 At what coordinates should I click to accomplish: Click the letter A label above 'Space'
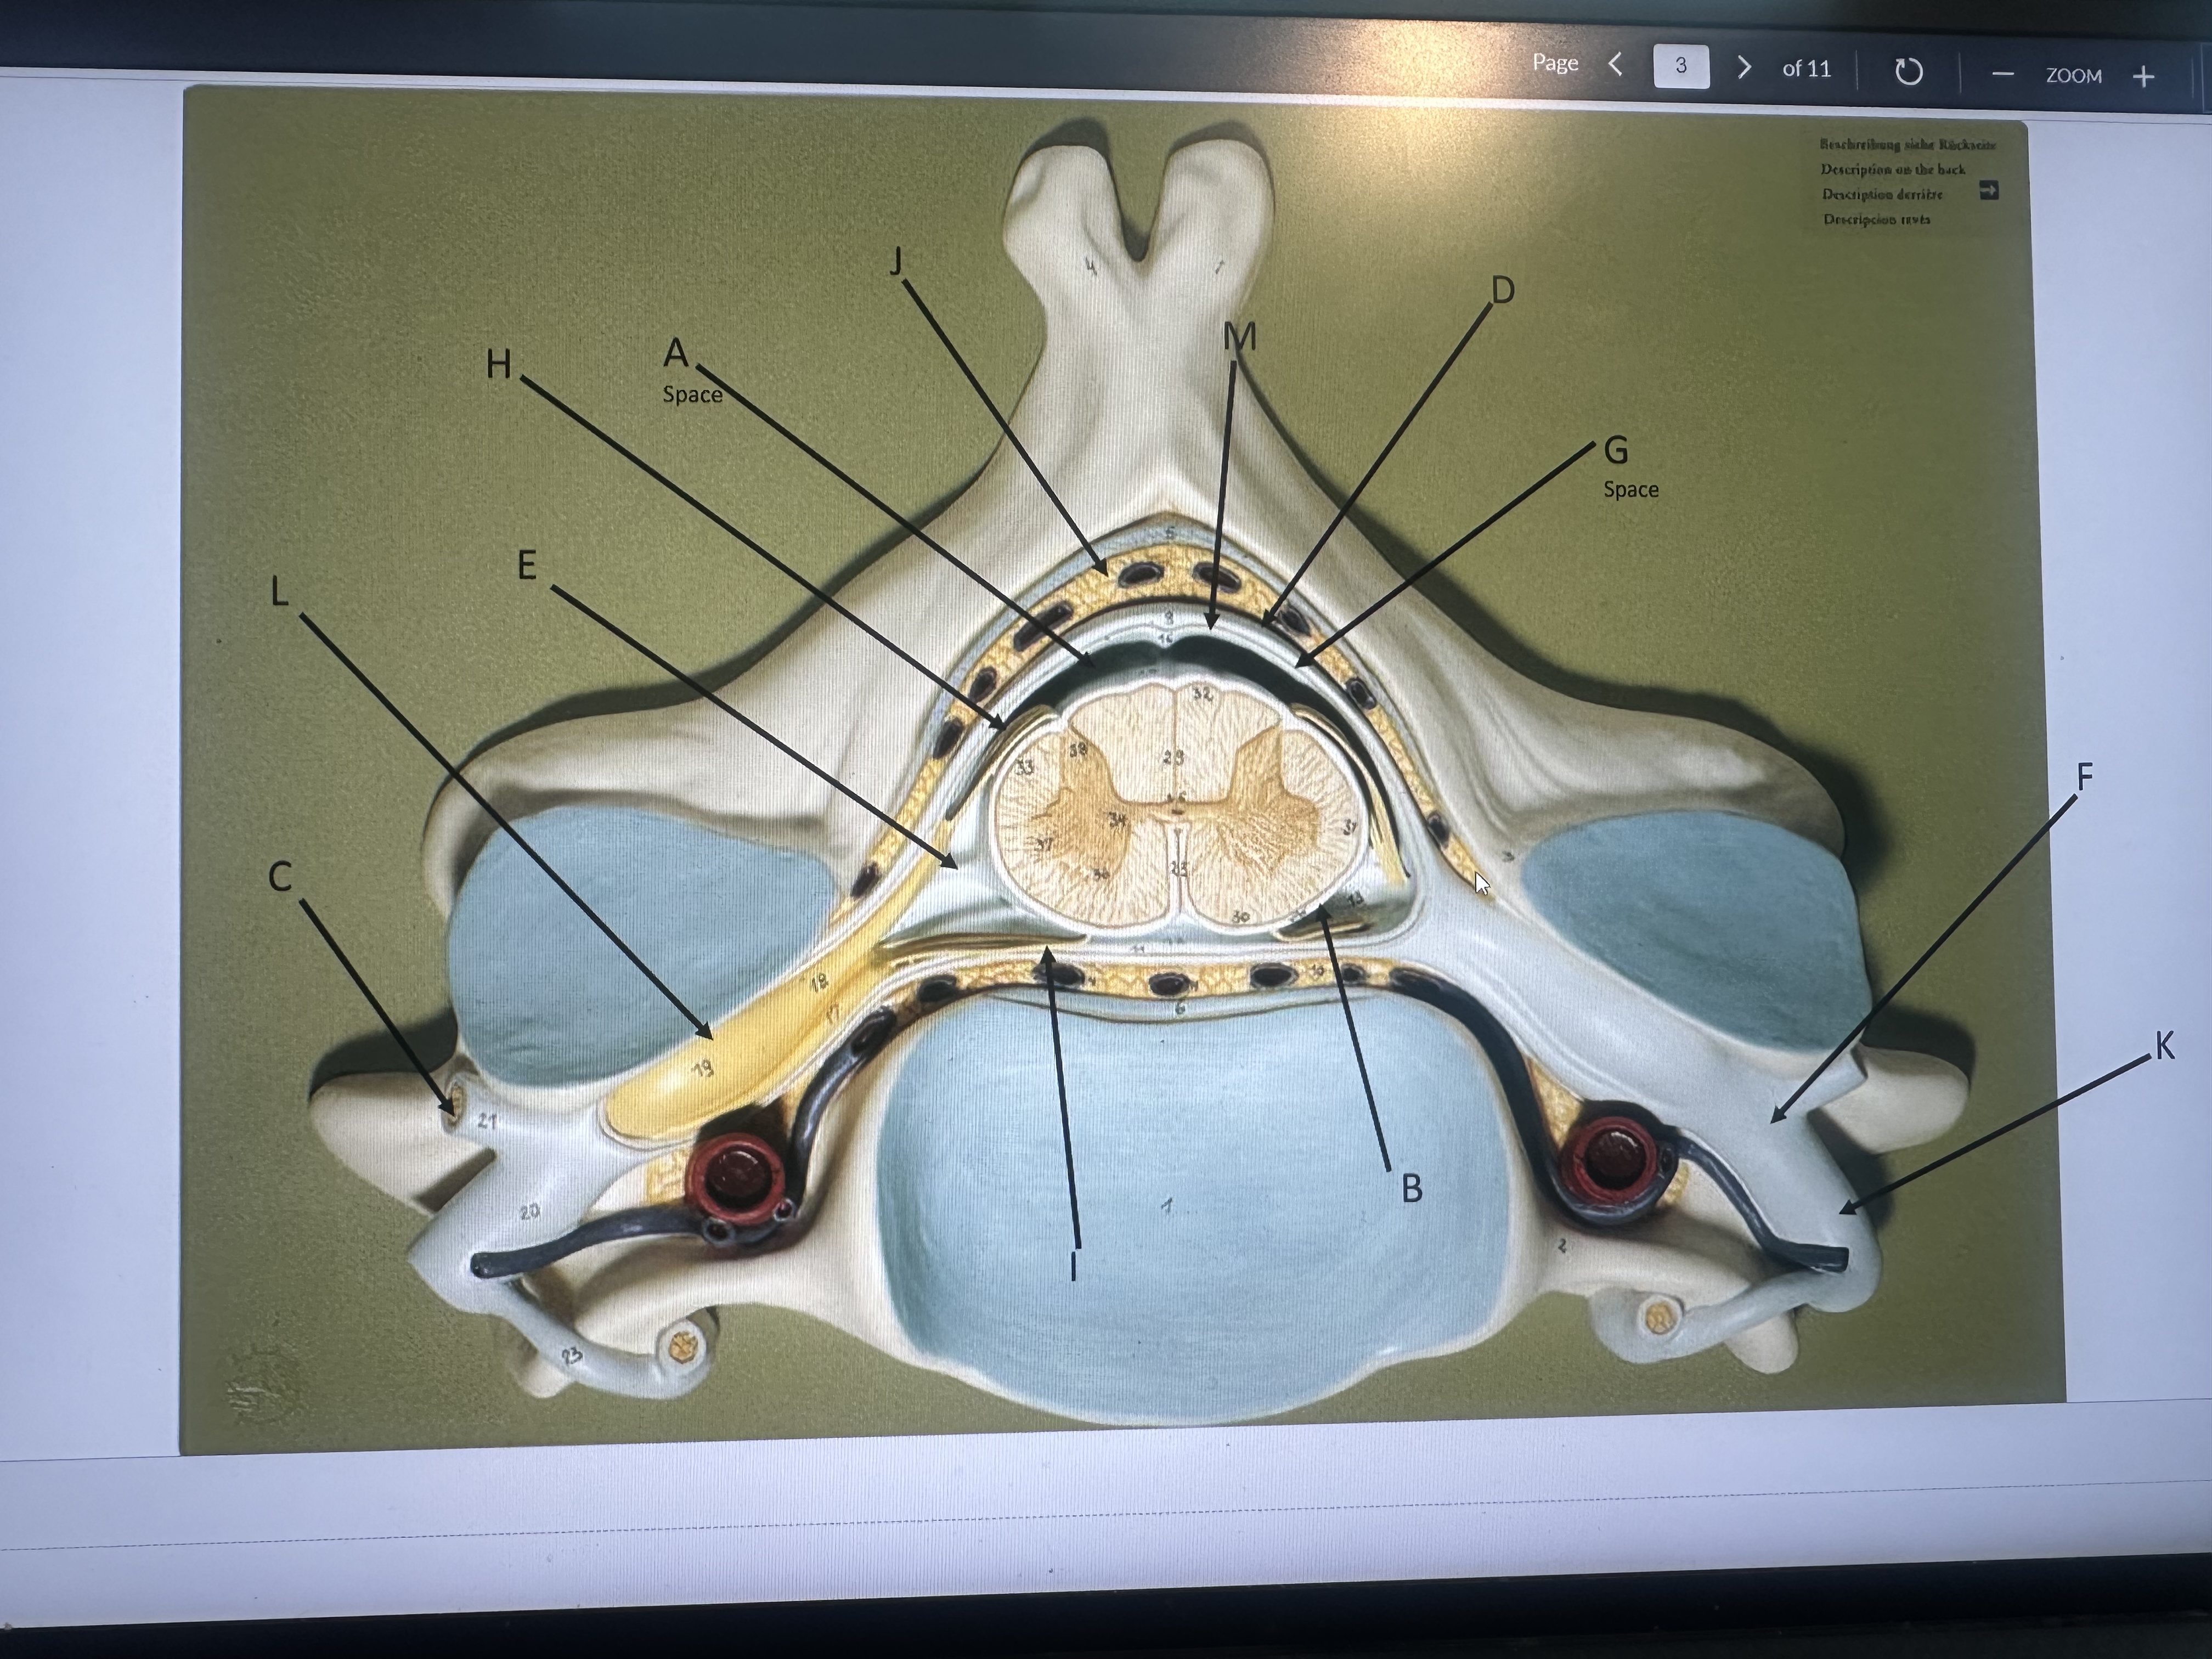coord(677,353)
